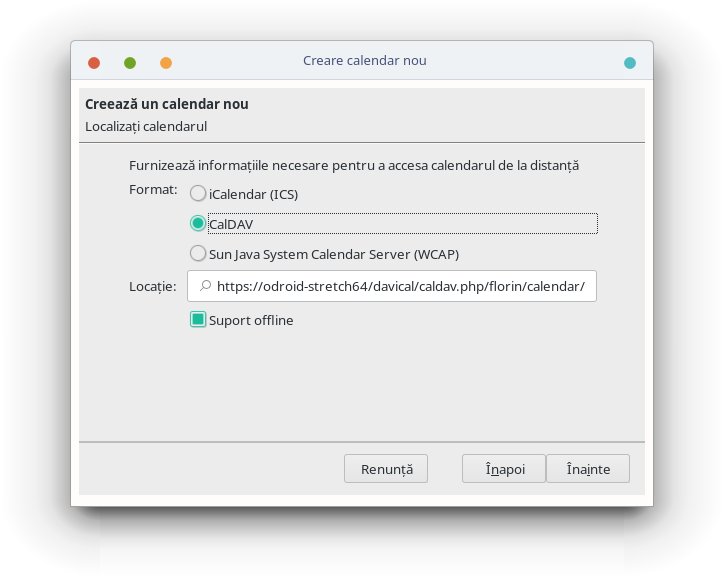Click the focused "CalDAV" label text
This screenshot has width=724, height=587.
[x=231, y=224]
